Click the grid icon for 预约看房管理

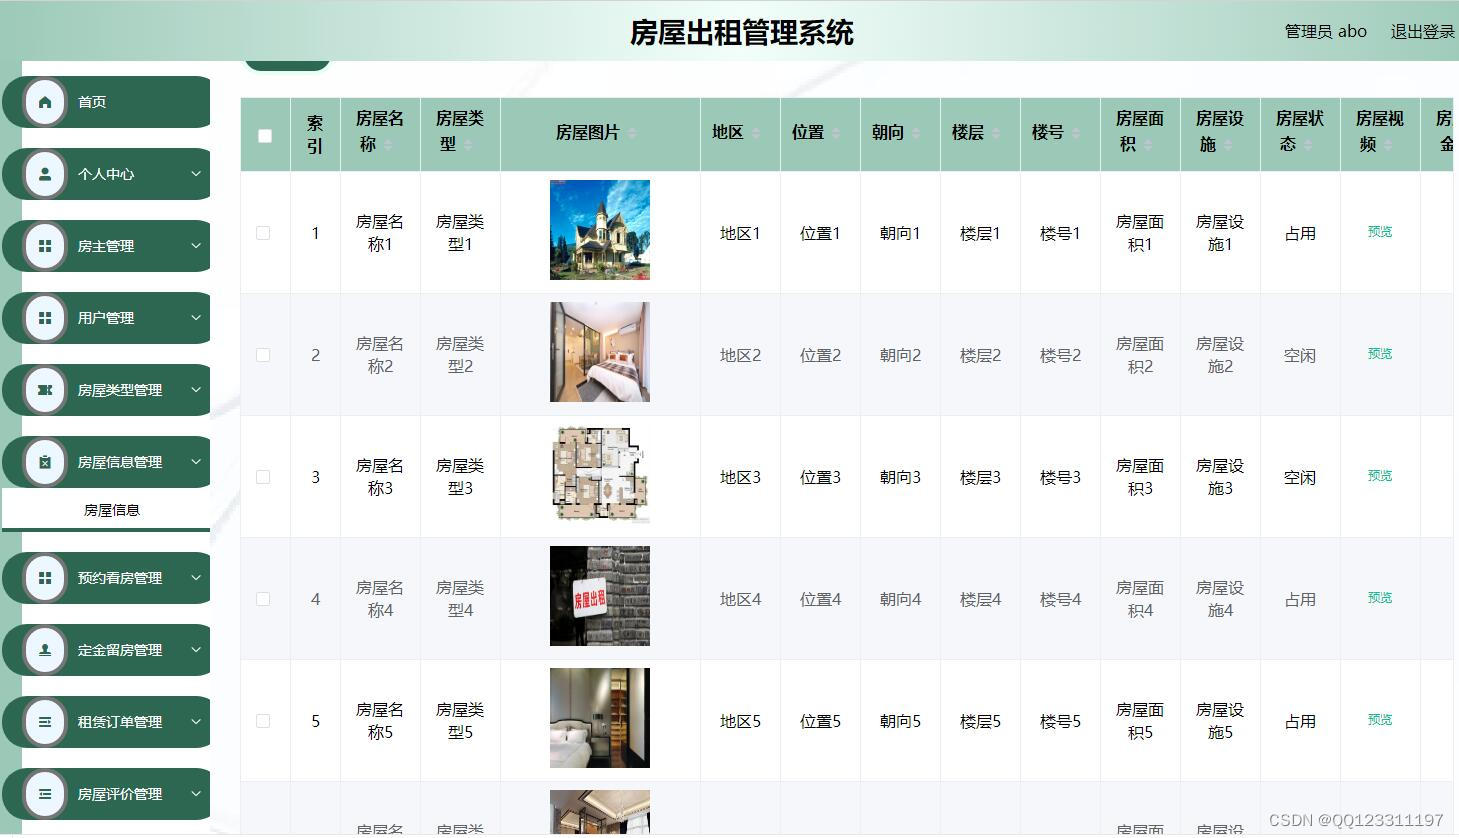tap(45, 578)
